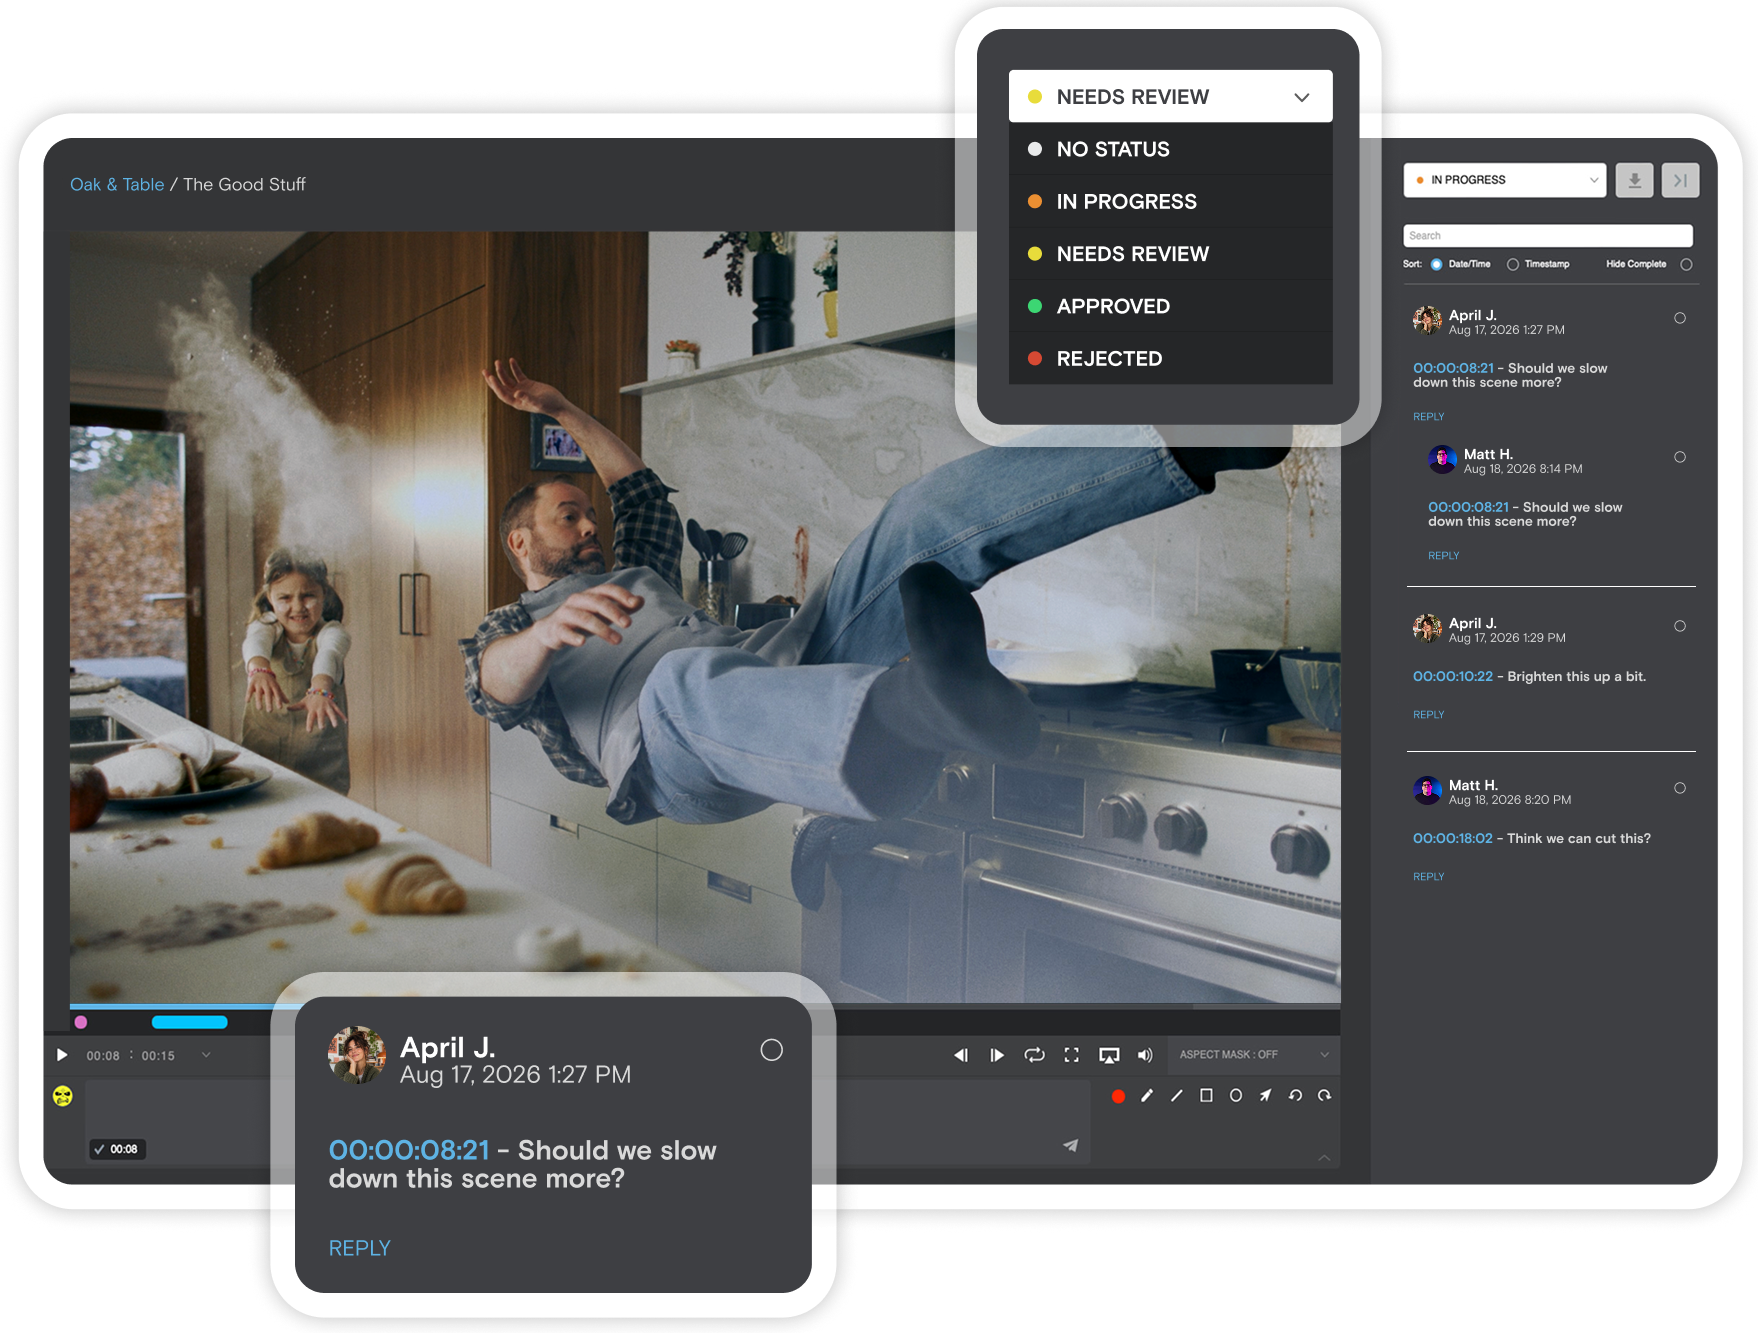Reply to the Brighten this up comment
This screenshot has height=1333, width=1758.
pos(1428,715)
